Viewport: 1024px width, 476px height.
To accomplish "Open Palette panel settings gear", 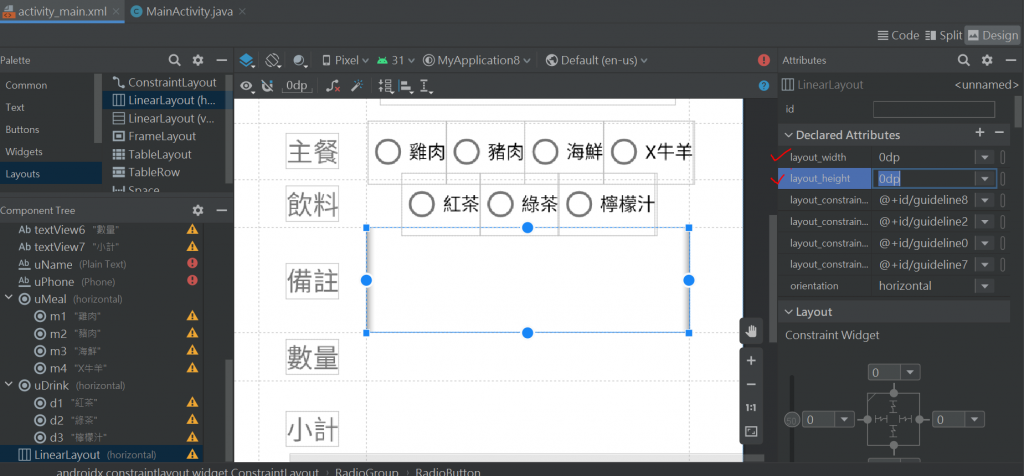I will 198,60.
